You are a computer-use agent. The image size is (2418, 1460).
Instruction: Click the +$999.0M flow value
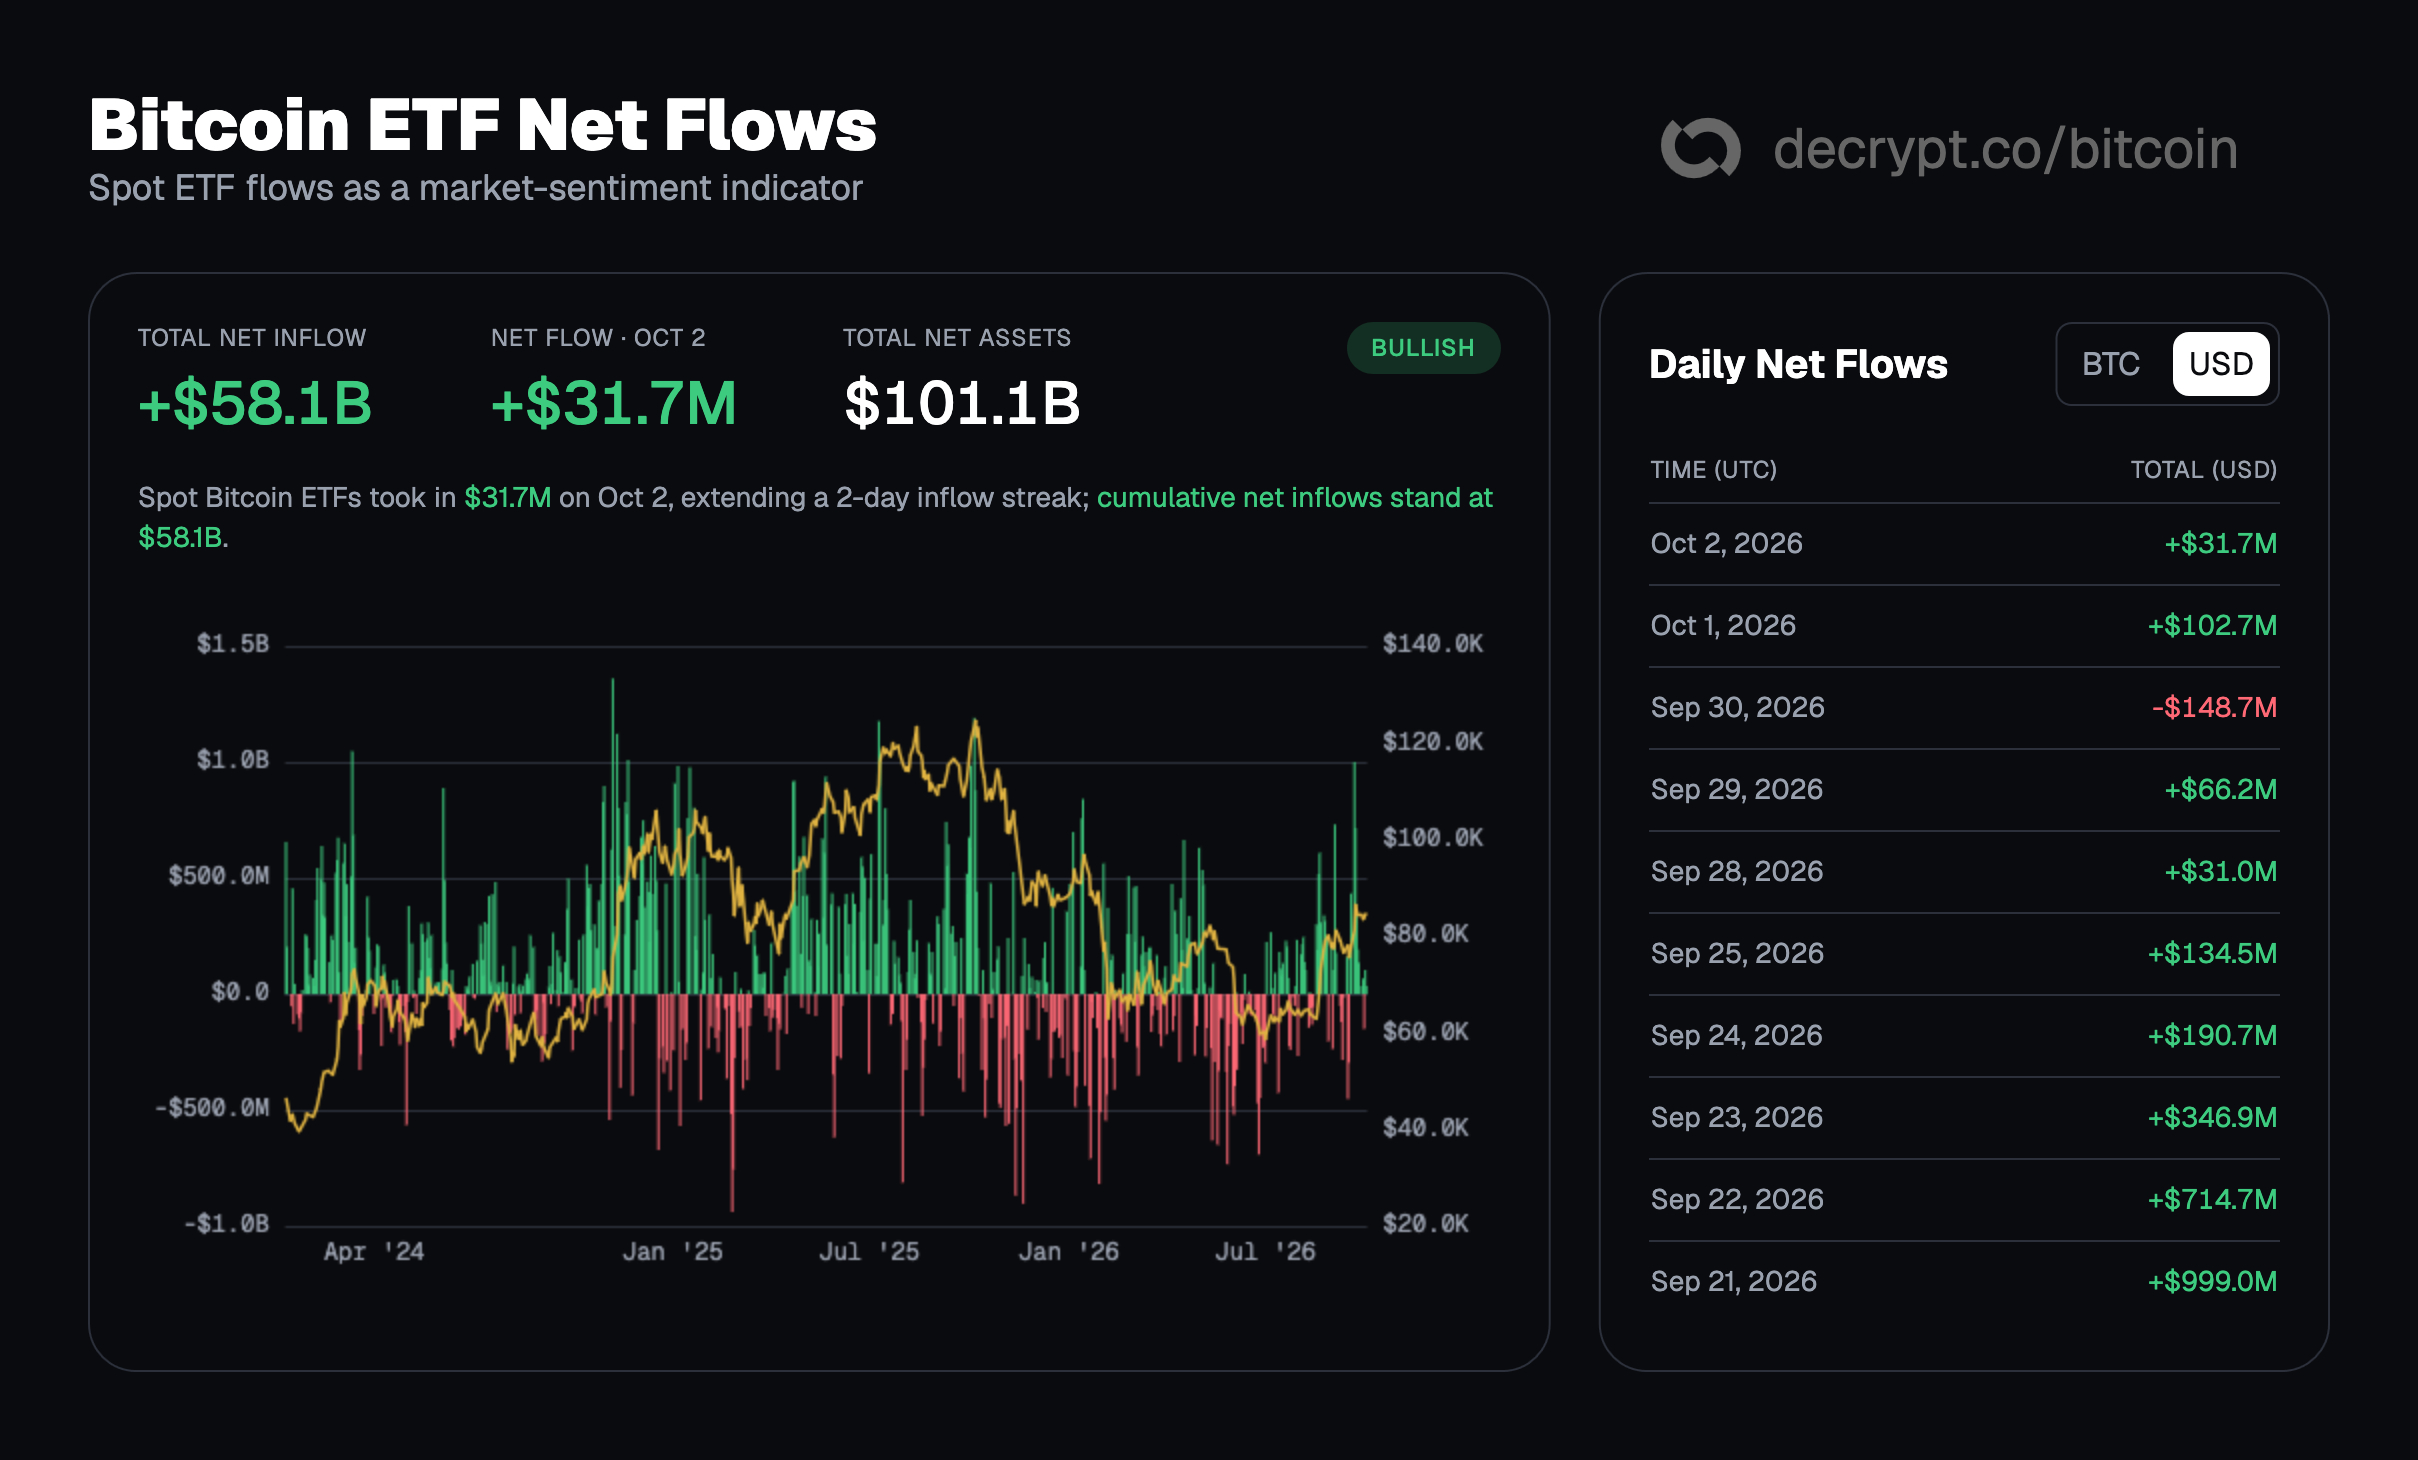click(2212, 1281)
